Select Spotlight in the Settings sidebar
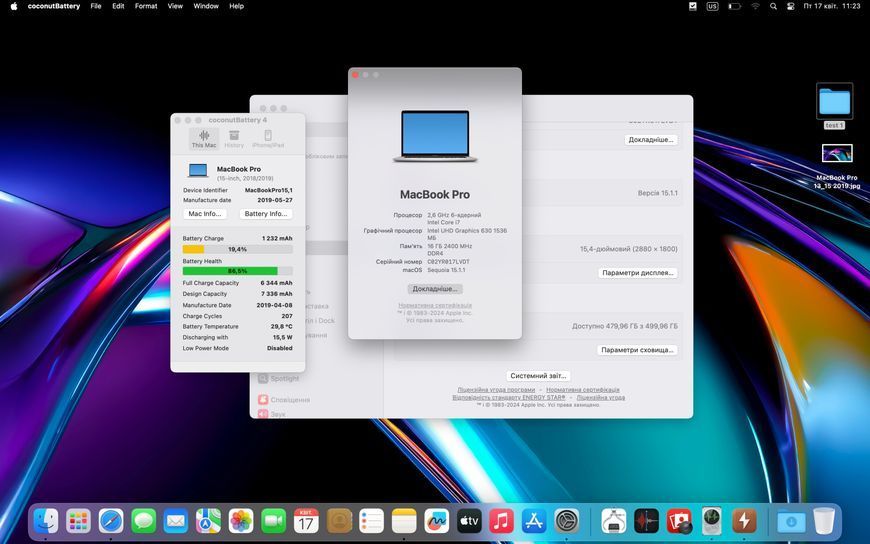870x544 pixels. coord(279,379)
